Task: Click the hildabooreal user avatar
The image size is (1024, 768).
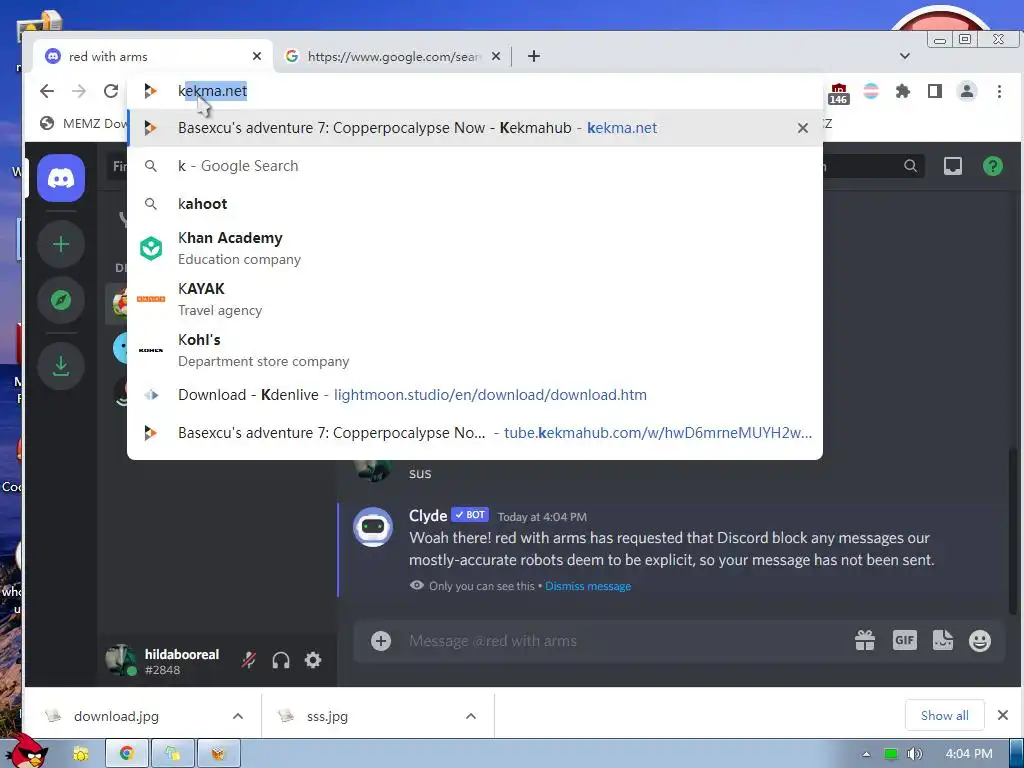Action: pos(121,660)
